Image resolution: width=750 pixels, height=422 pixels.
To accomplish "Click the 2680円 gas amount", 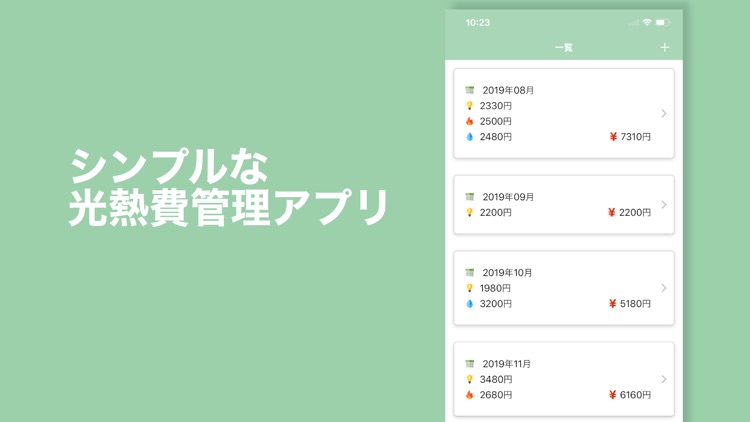I will coord(496,395).
